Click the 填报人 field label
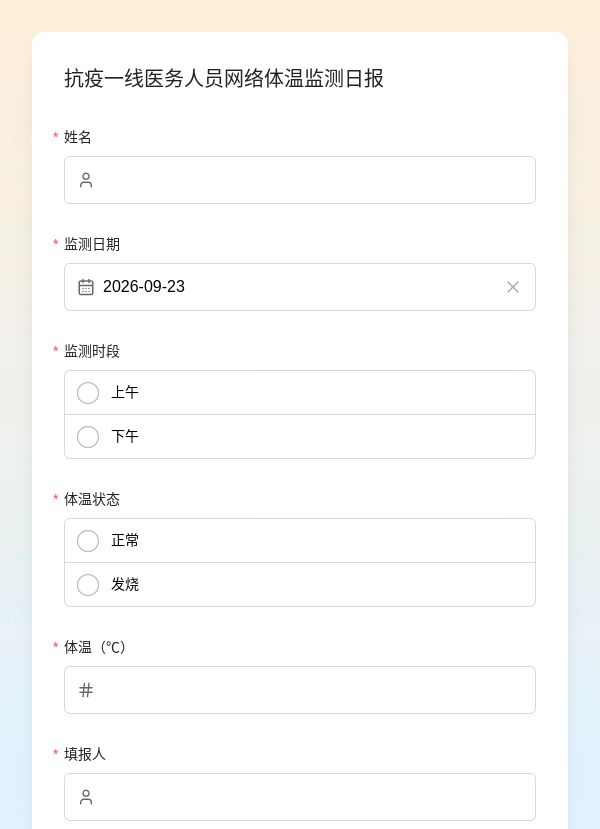This screenshot has height=829, width=600. [x=85, y=754]
